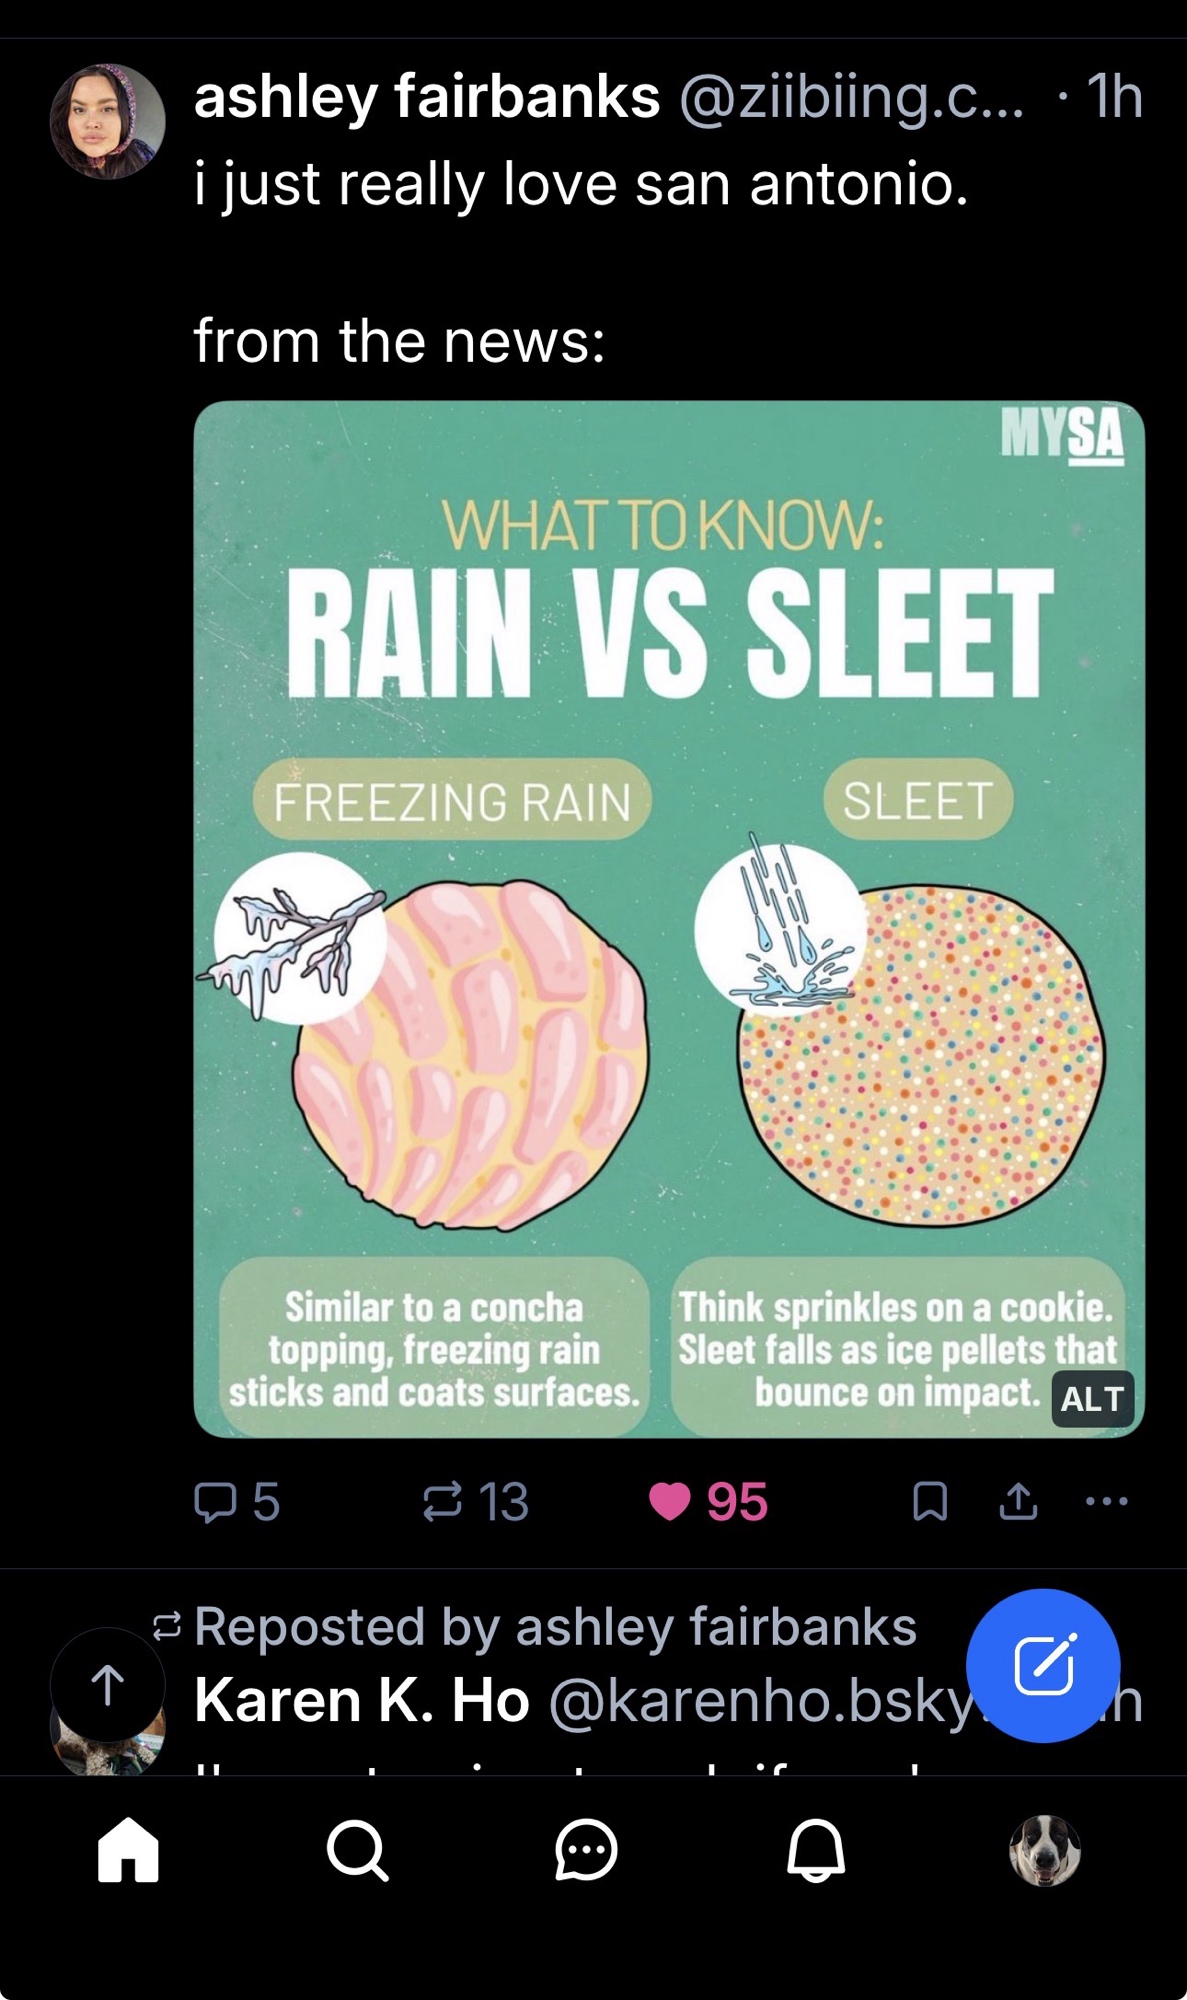Screen dimensions: 1187x2000
Task: Repost the san antonio post
Action: pyautogui.click(x=475, y=1501)
